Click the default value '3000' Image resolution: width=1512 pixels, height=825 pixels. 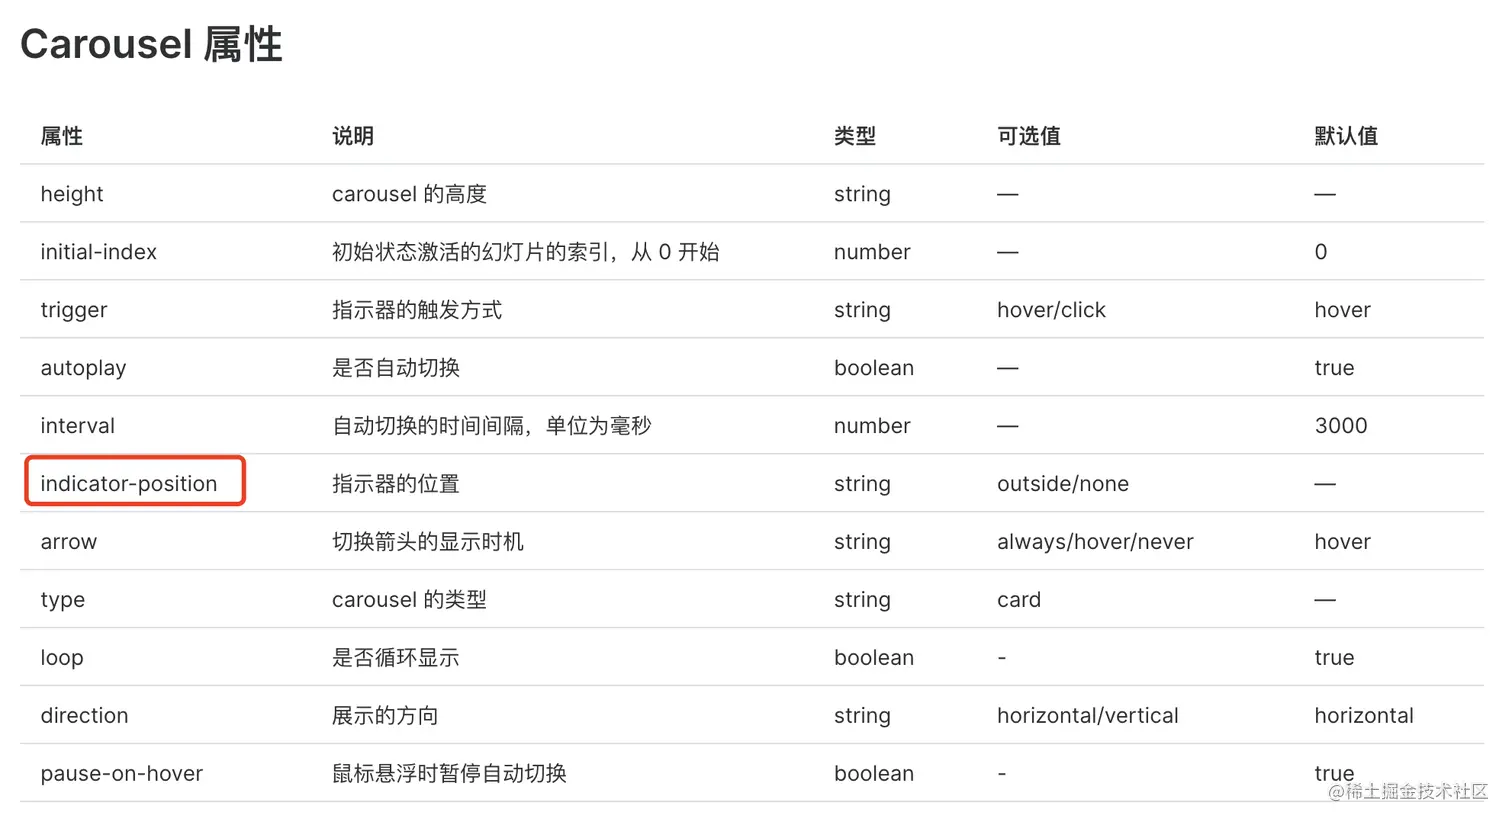coord(1341,426)
